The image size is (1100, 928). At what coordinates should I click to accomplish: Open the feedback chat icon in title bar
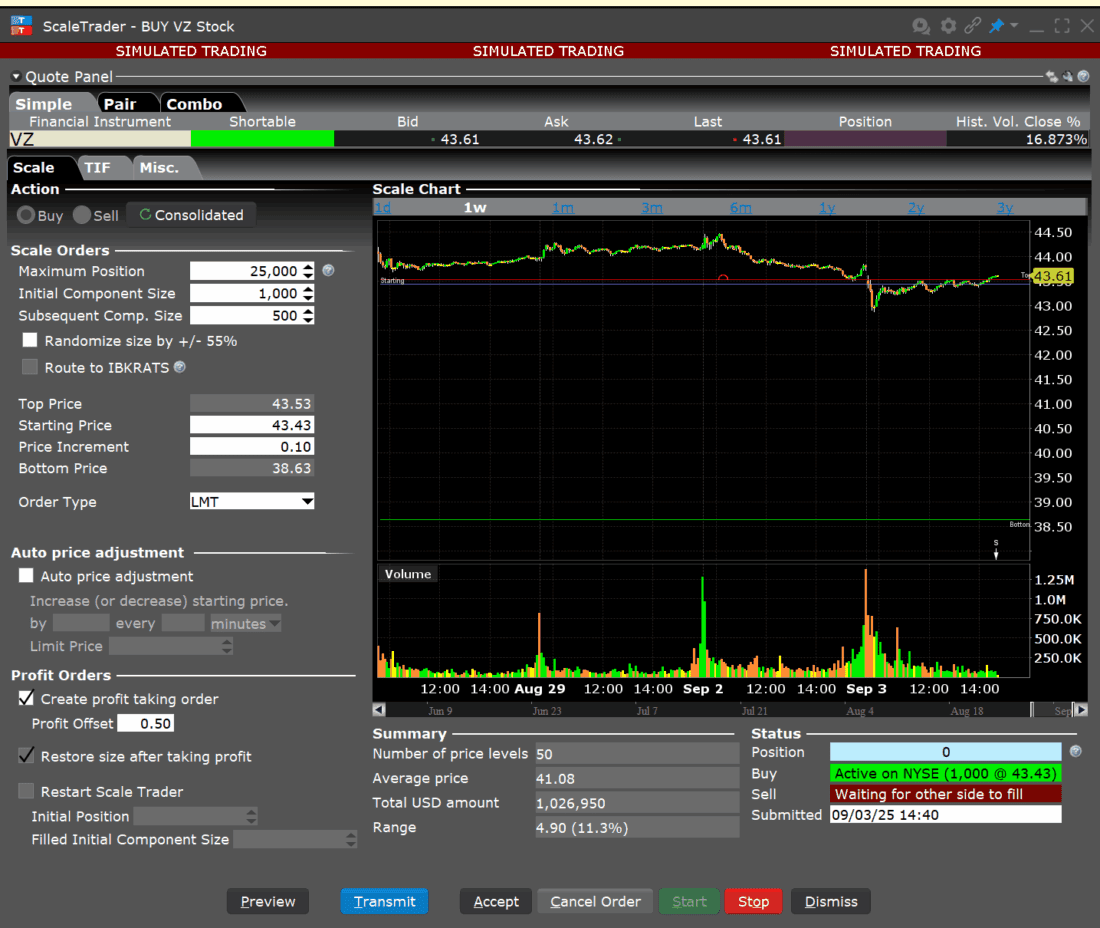[921, 26]
